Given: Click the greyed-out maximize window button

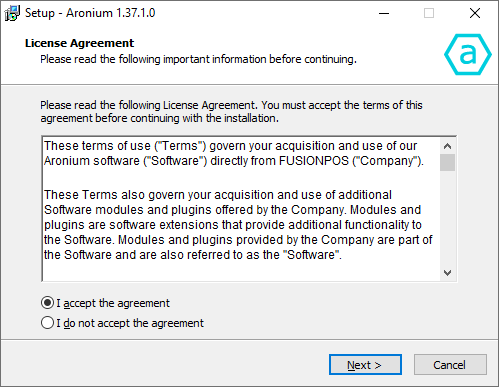Looking at the screenshot, I should [429, 13].
